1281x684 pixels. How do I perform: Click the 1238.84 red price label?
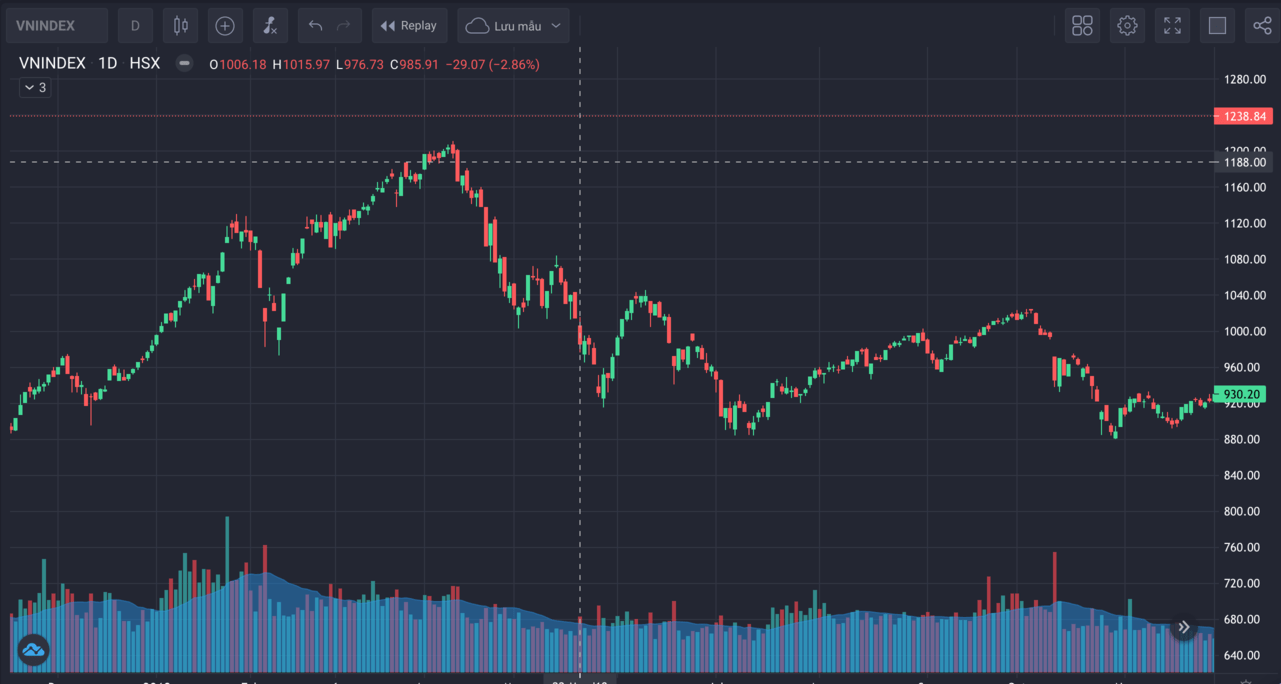point(1243,116)
